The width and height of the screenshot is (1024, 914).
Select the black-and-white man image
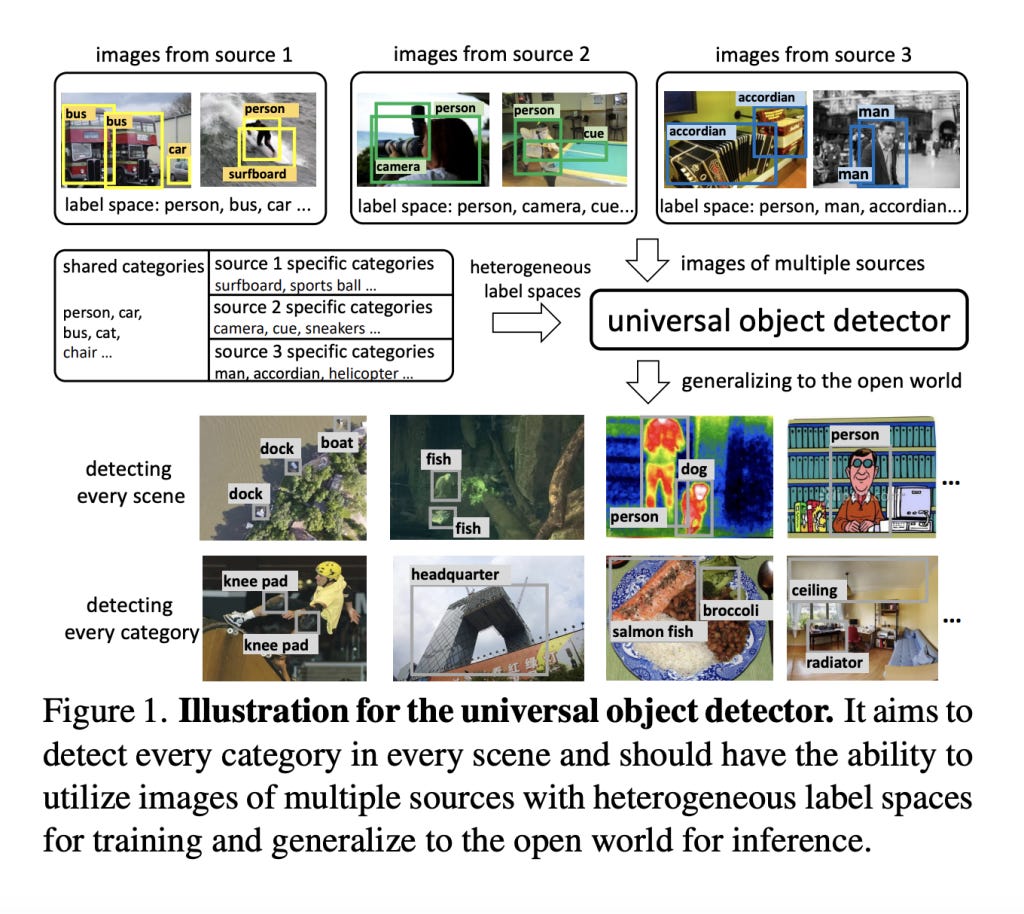coord(886,139)
